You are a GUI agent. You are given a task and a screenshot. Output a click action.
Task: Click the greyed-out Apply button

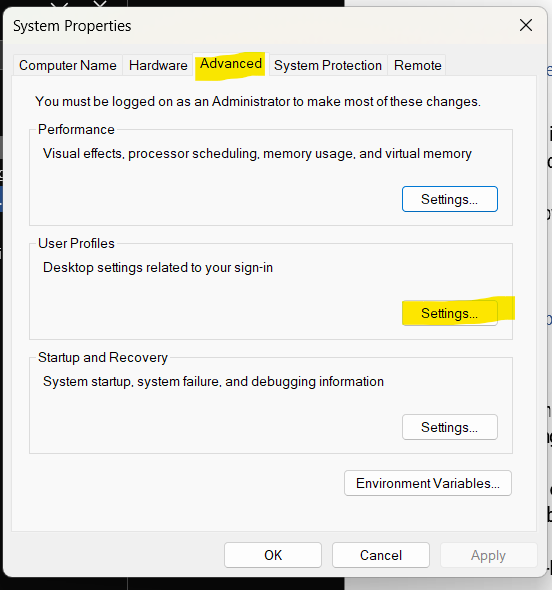tap(488, 555)
